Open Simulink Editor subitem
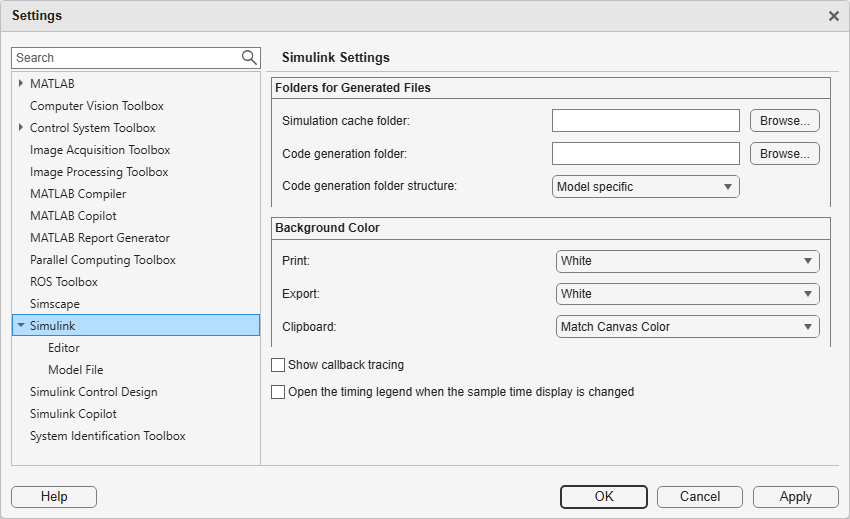 coord(63,348)
